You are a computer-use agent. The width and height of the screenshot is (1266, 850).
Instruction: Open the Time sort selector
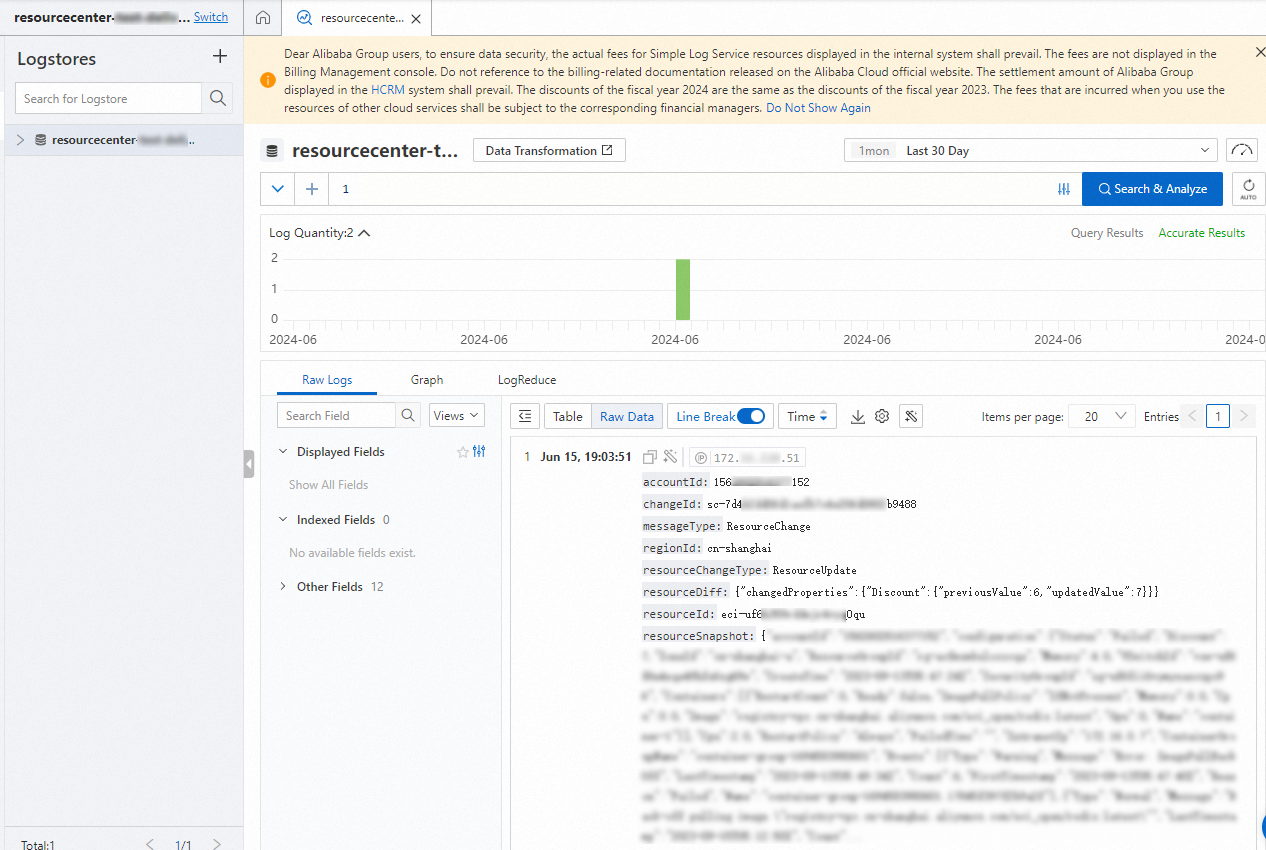808,416
